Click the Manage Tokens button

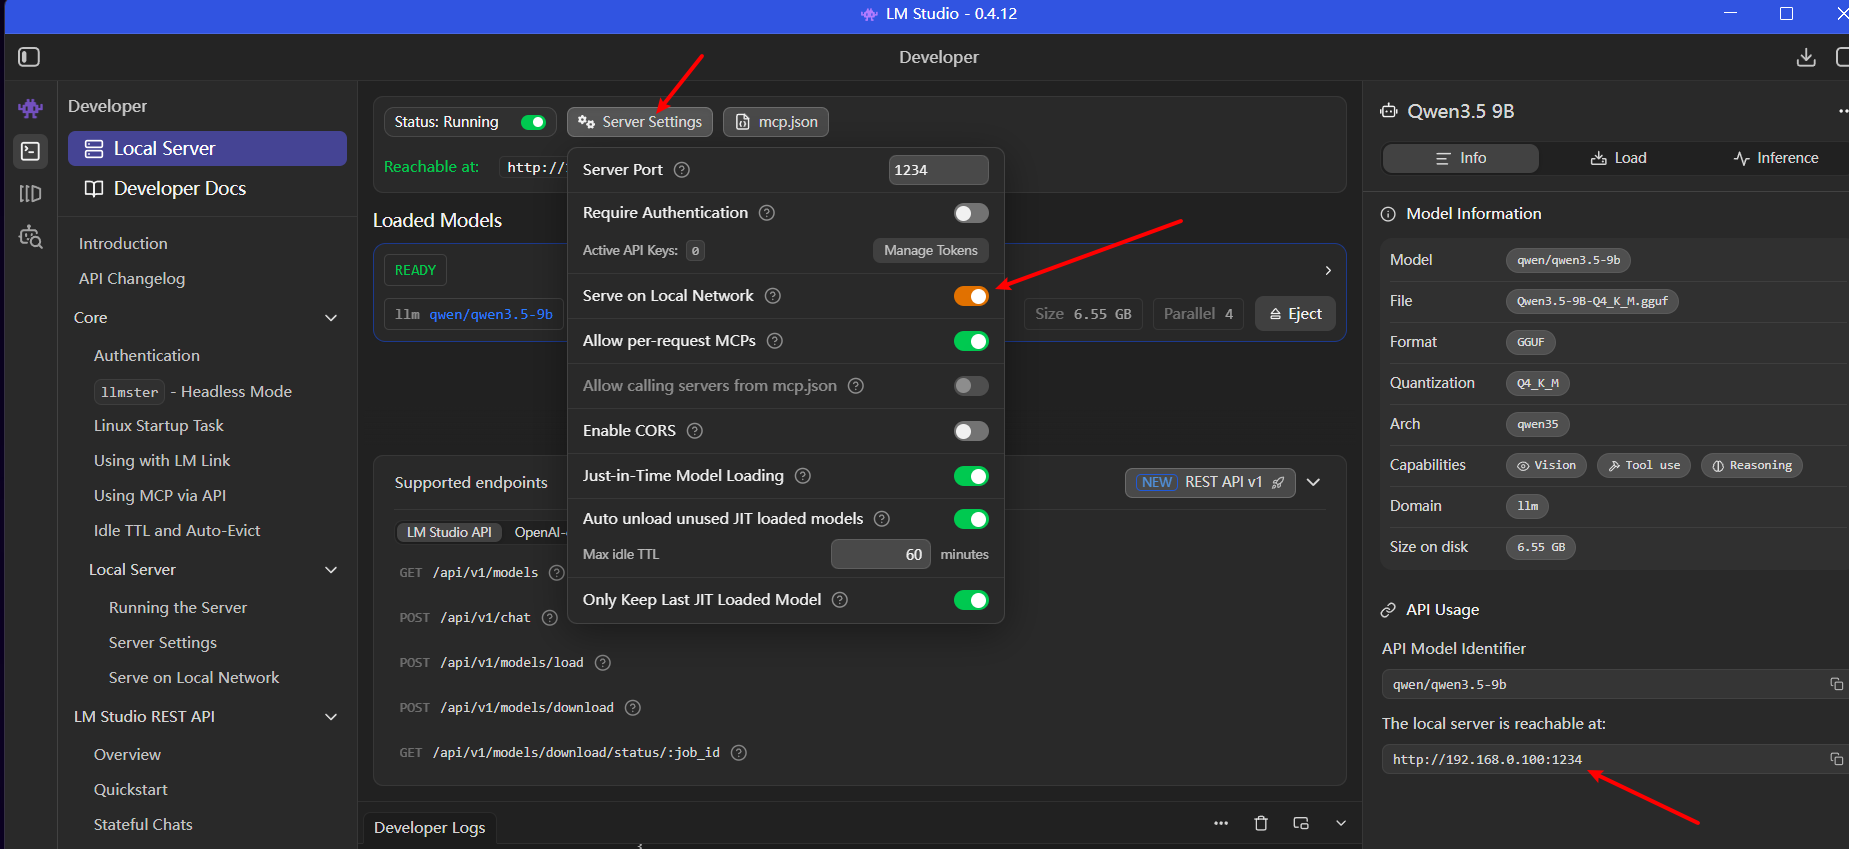931,250
